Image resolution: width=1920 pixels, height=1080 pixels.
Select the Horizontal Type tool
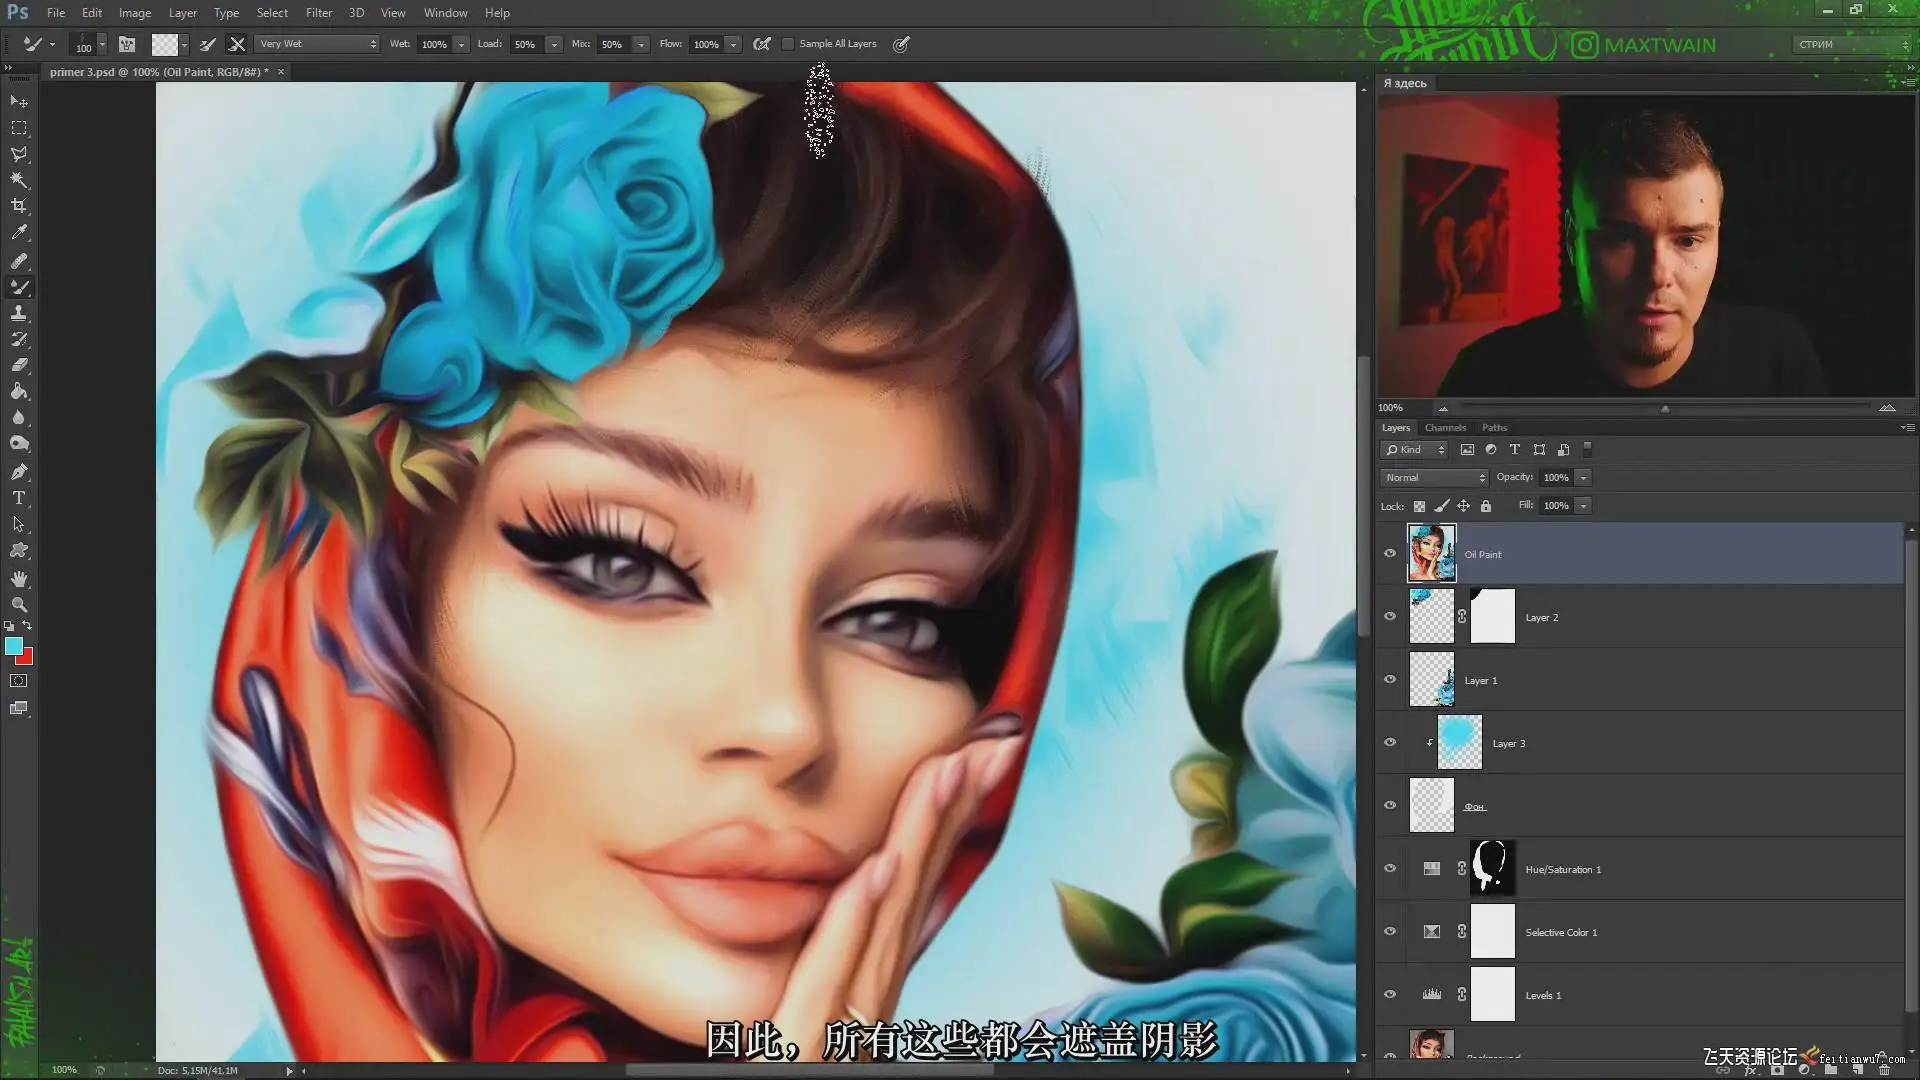(x=19, y=497)
